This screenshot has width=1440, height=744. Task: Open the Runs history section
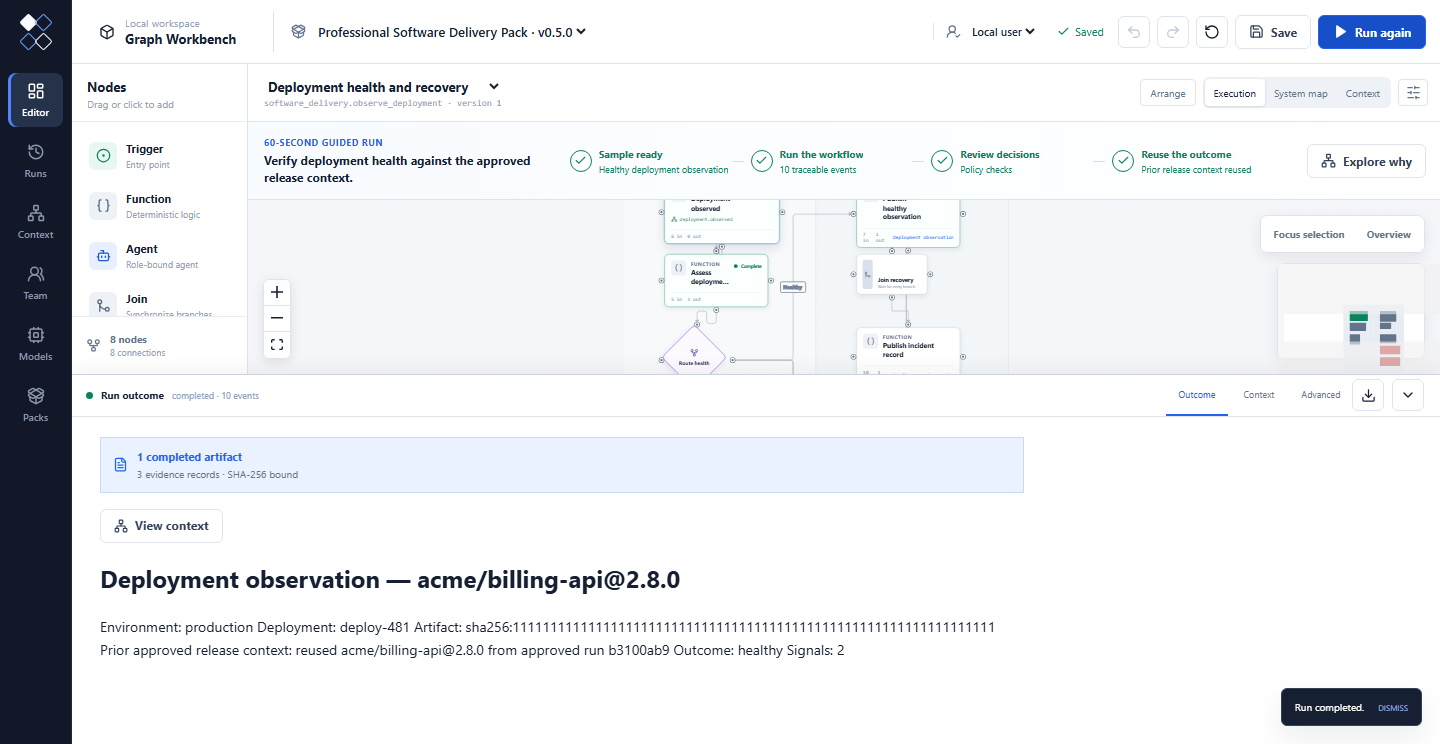pos(36,161)
